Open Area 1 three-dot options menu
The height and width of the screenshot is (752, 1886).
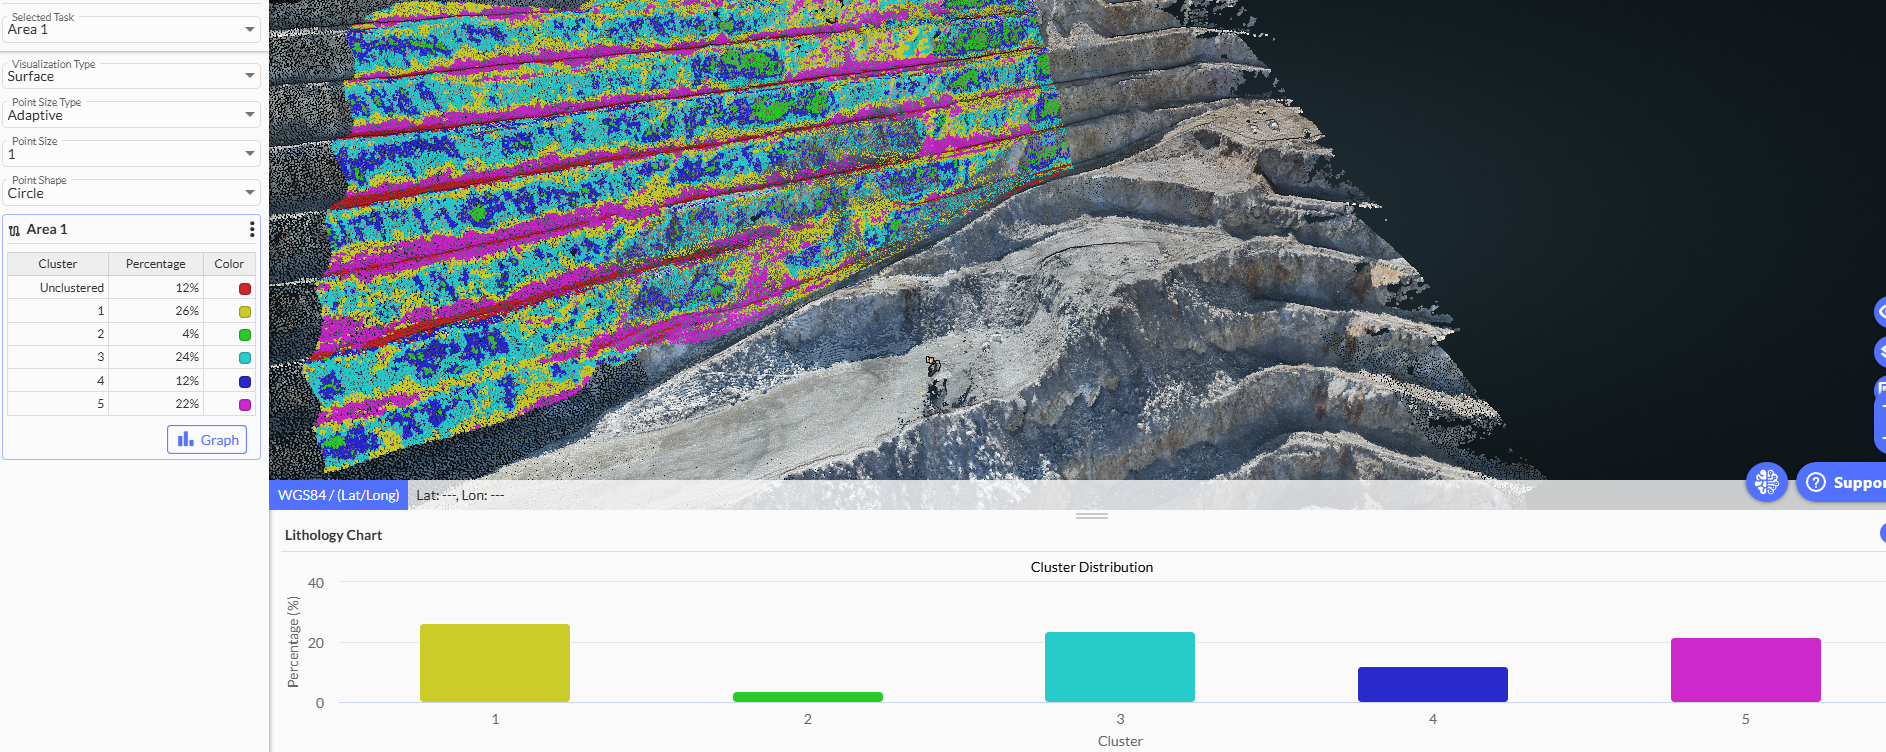coord(251,230)
